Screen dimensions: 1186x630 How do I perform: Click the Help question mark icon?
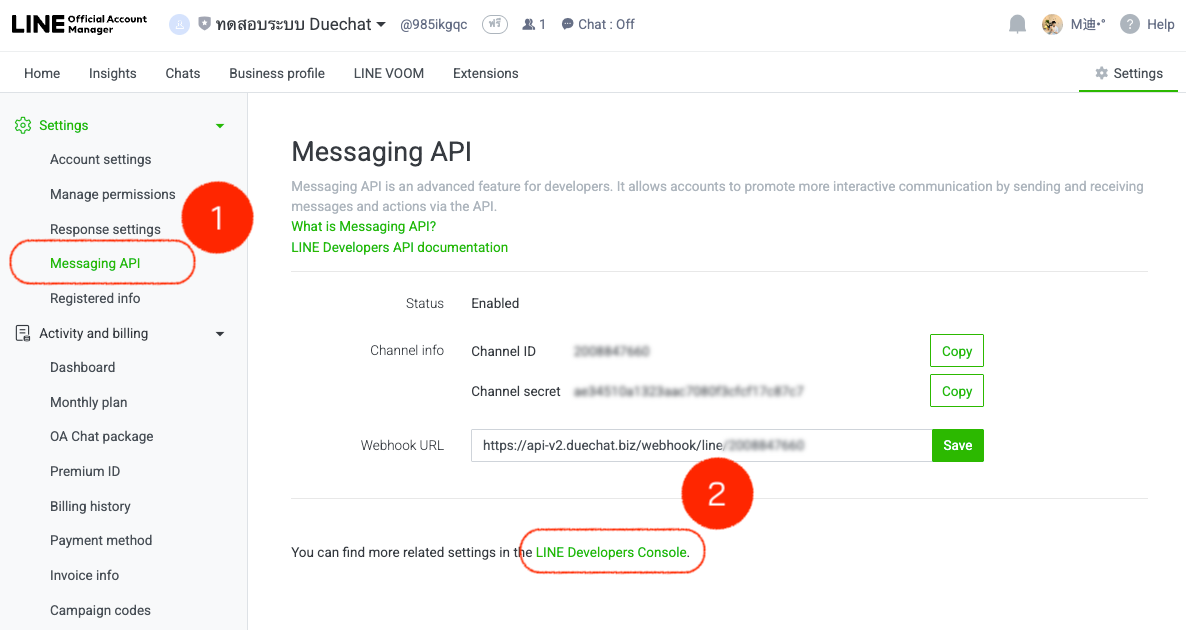pyautogui.click(x=1131, y=24)
